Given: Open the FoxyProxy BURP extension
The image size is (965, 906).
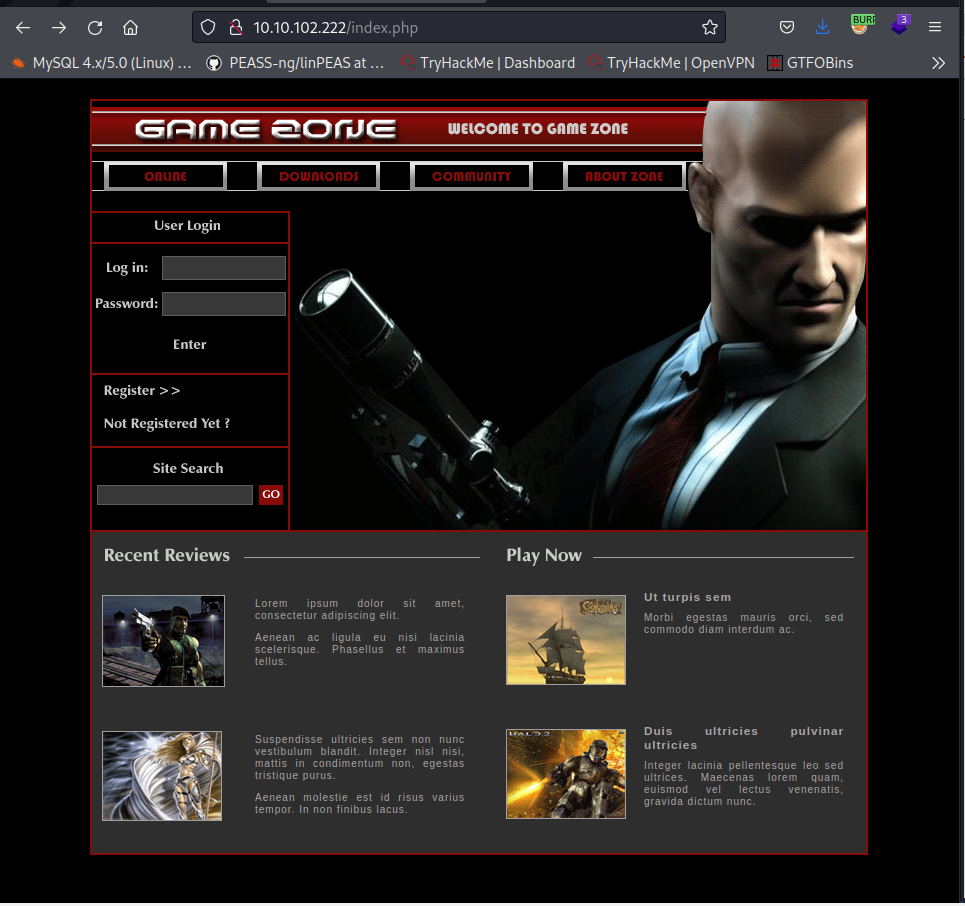Looking at the screenshot, I should coord(860,27).
